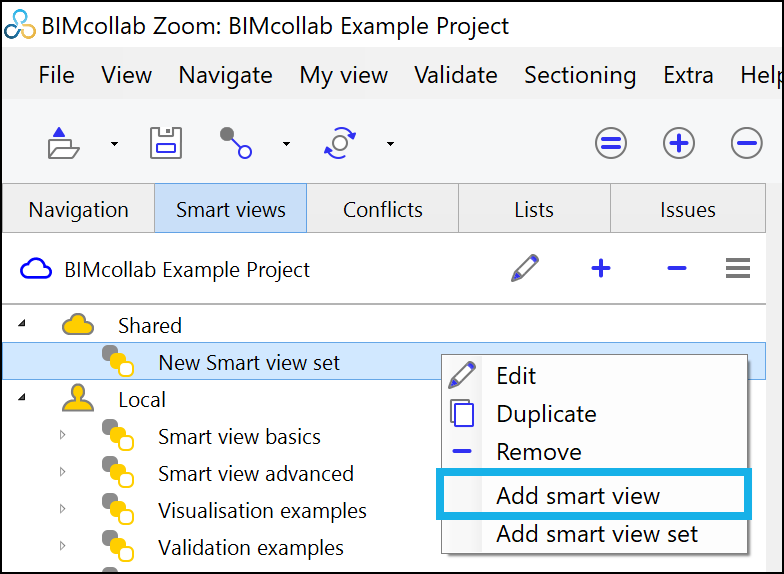Switch to the Conflicts tab
The width and height of the screenshot is (784, 574).
(x=382, y=209)
